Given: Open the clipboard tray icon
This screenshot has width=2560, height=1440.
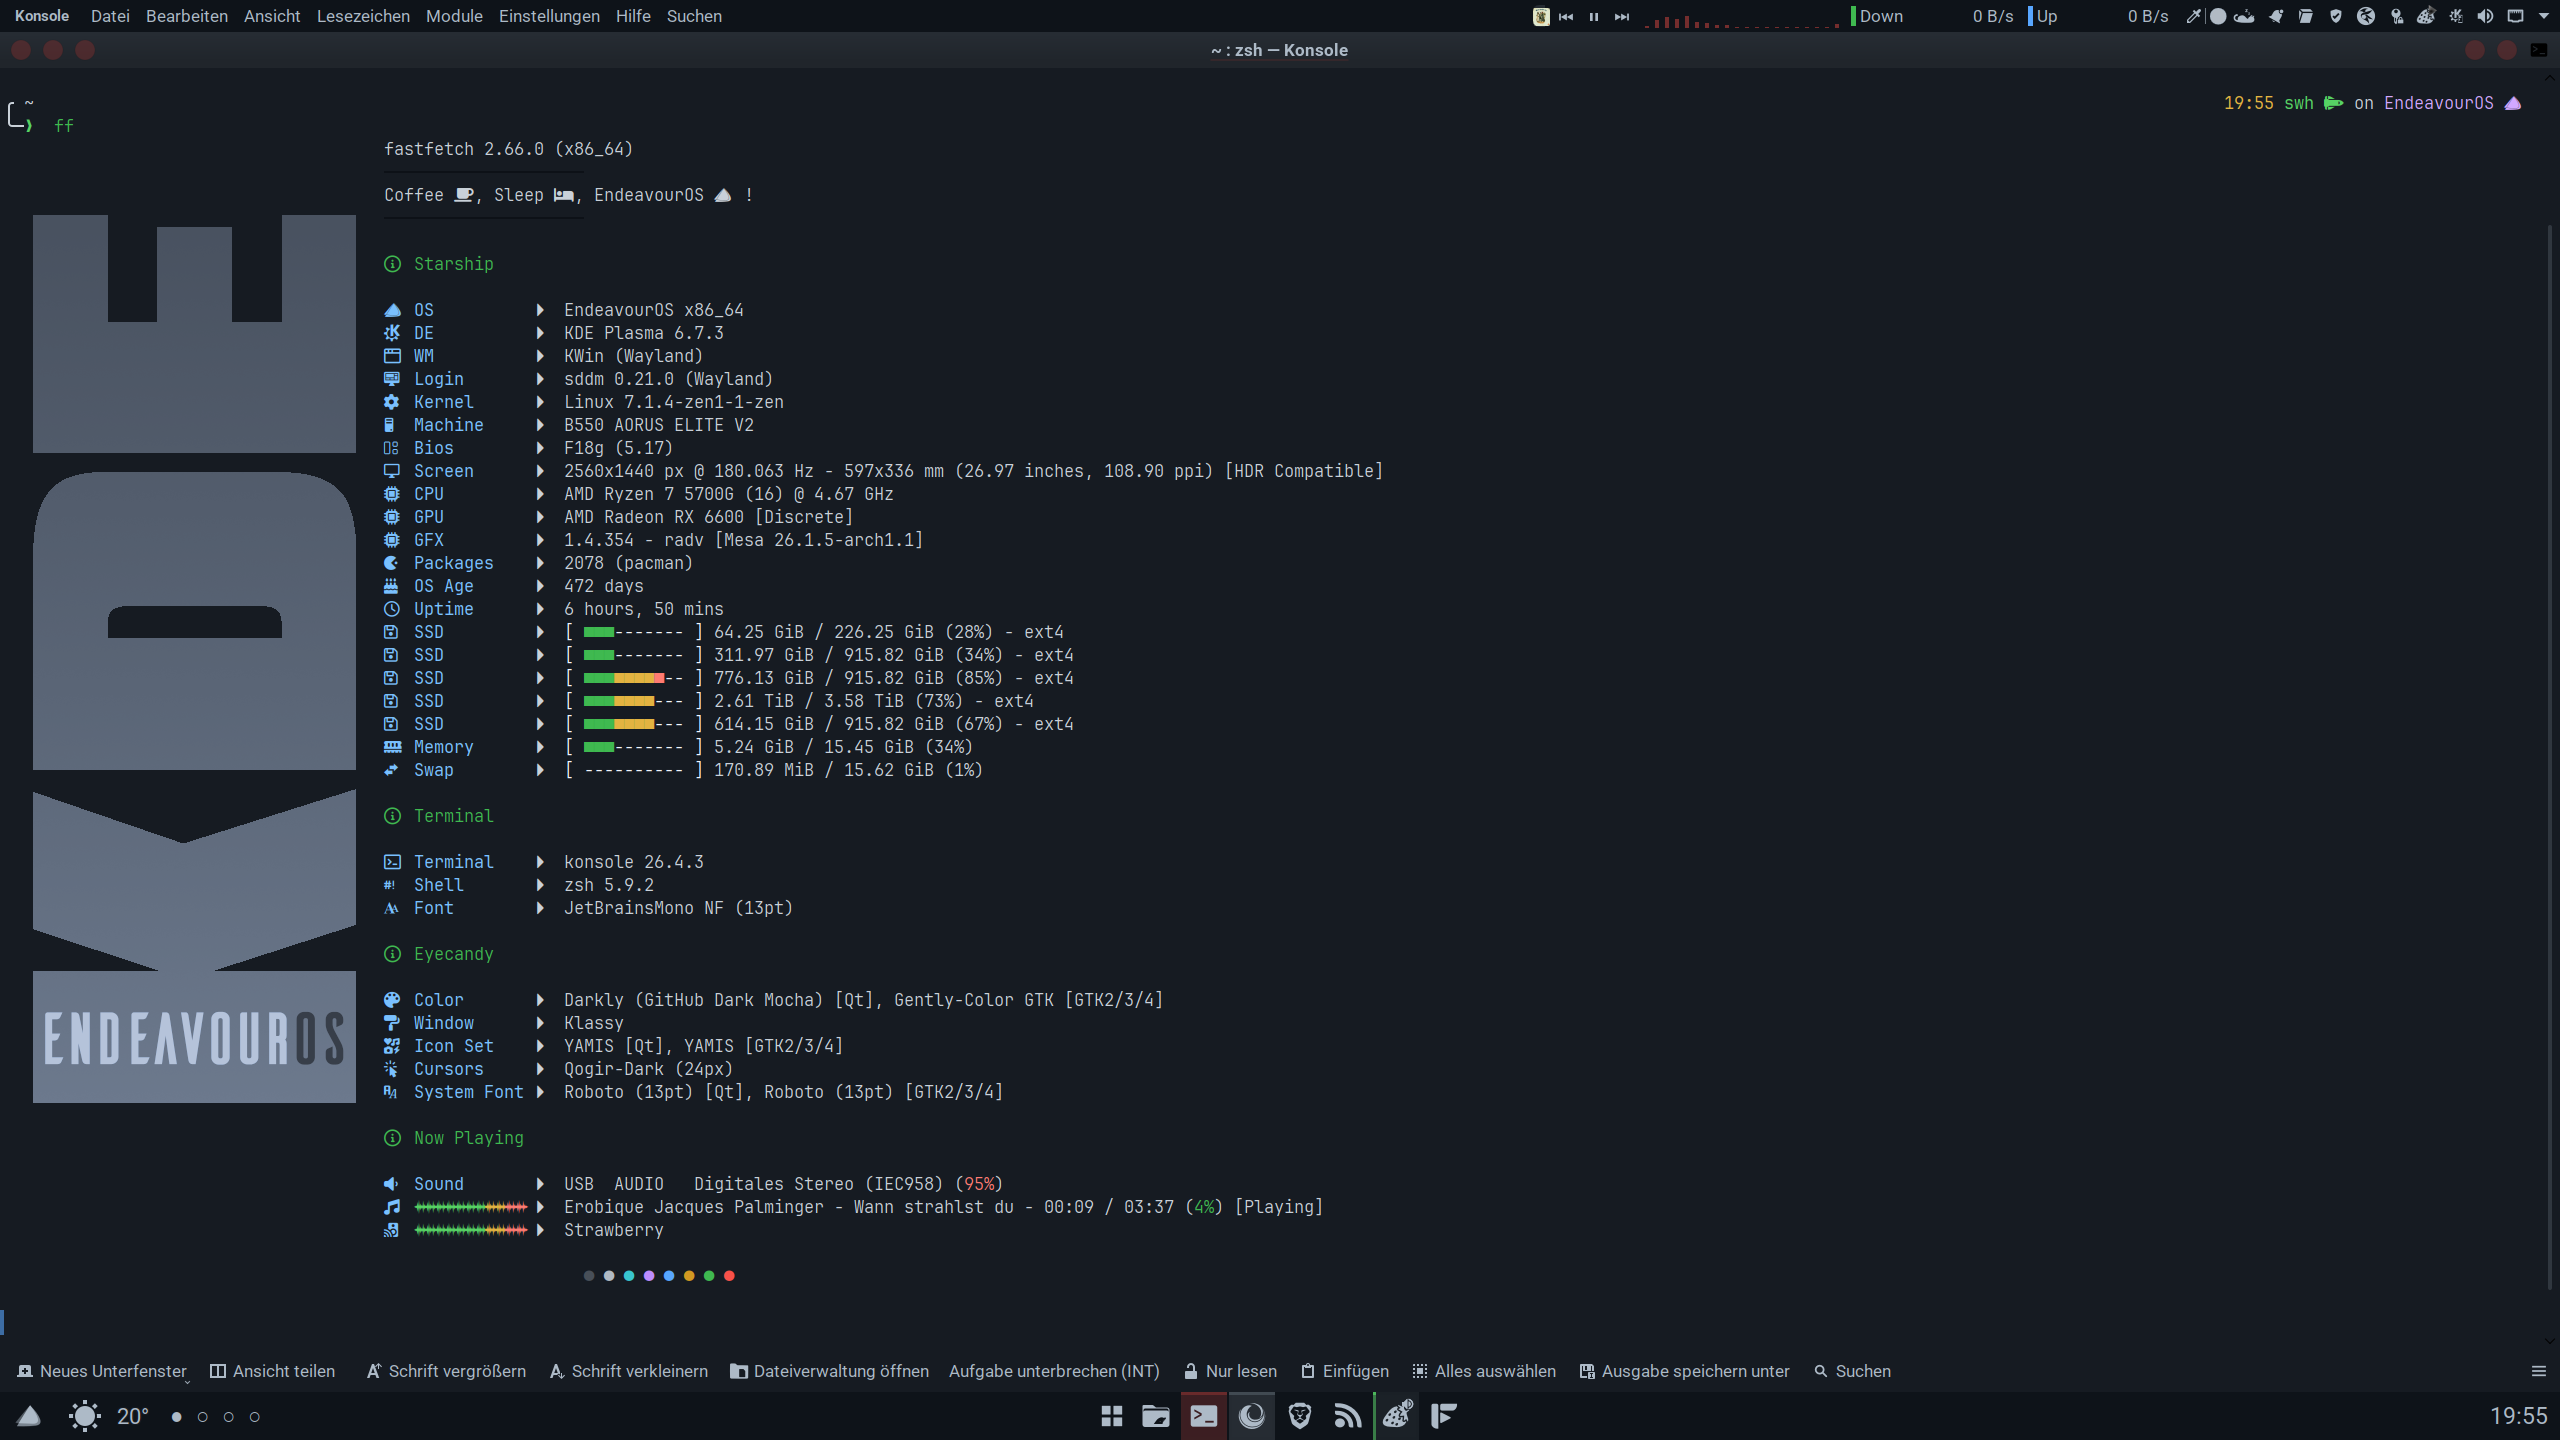Looking at the screenshot, I should pyautogui.click(x=2305, y=16).
